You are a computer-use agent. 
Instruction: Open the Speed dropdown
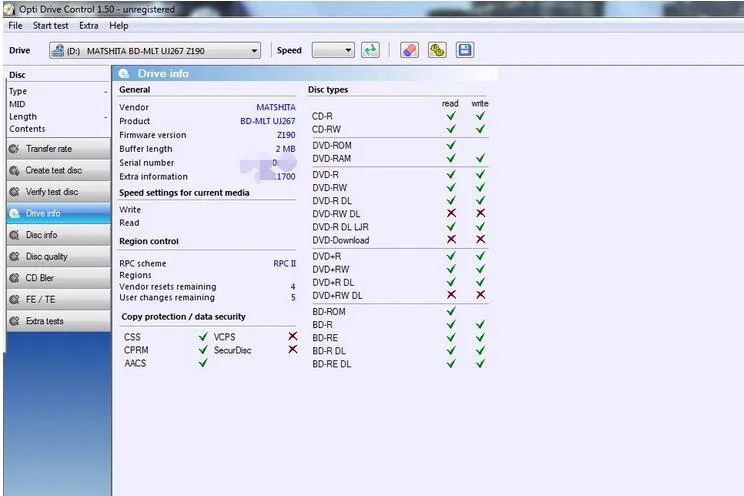(333, 50)
